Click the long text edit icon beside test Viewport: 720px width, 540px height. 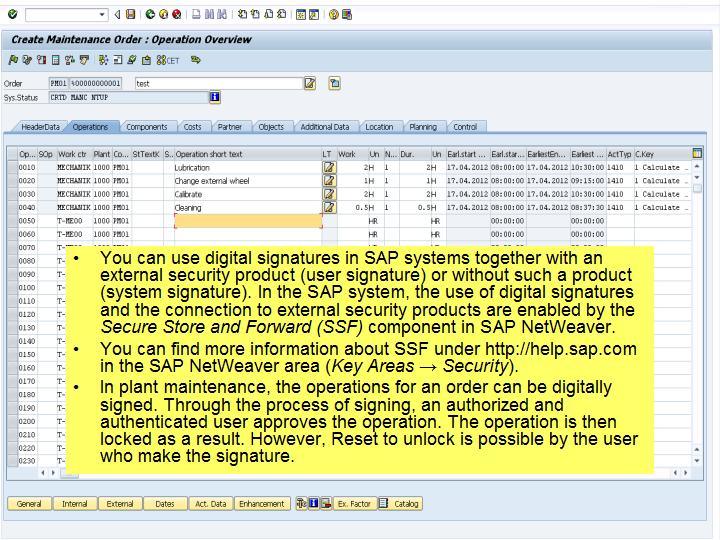[310, 83]
